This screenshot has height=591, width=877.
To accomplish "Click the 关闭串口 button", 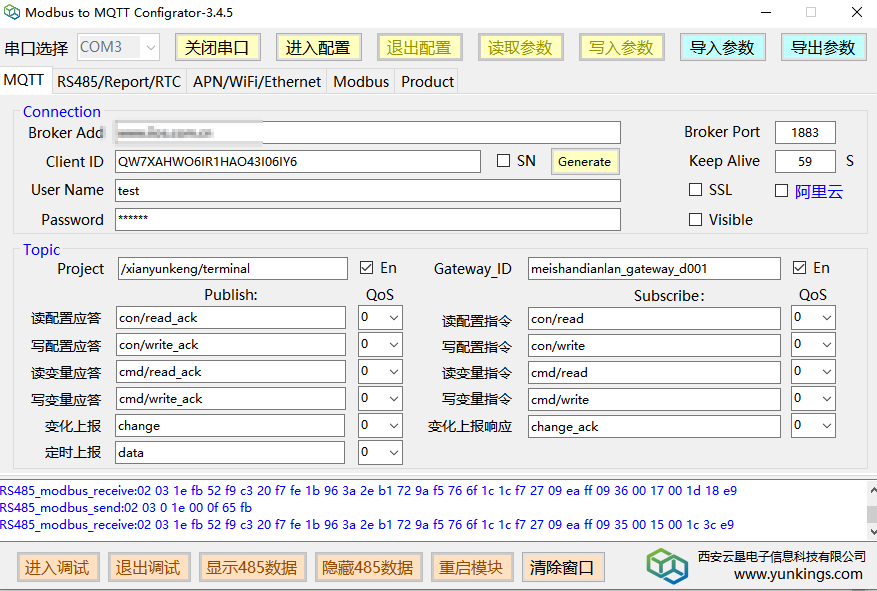I will 217,47.
